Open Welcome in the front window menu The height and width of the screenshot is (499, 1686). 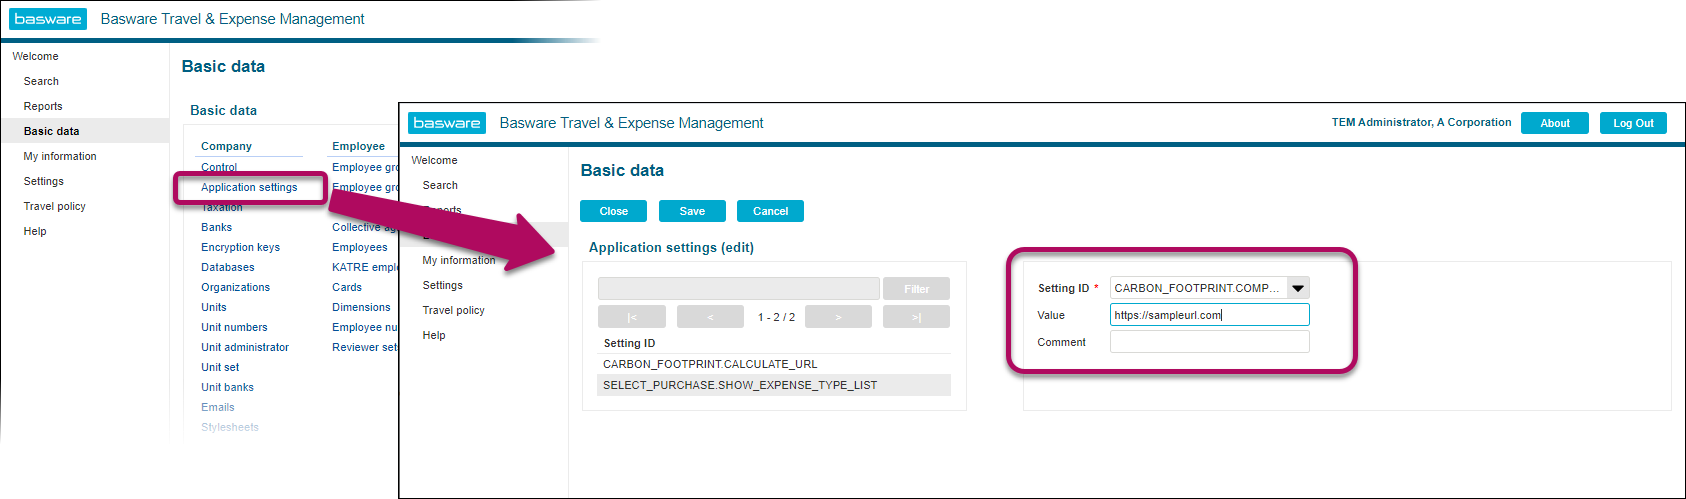434,160
